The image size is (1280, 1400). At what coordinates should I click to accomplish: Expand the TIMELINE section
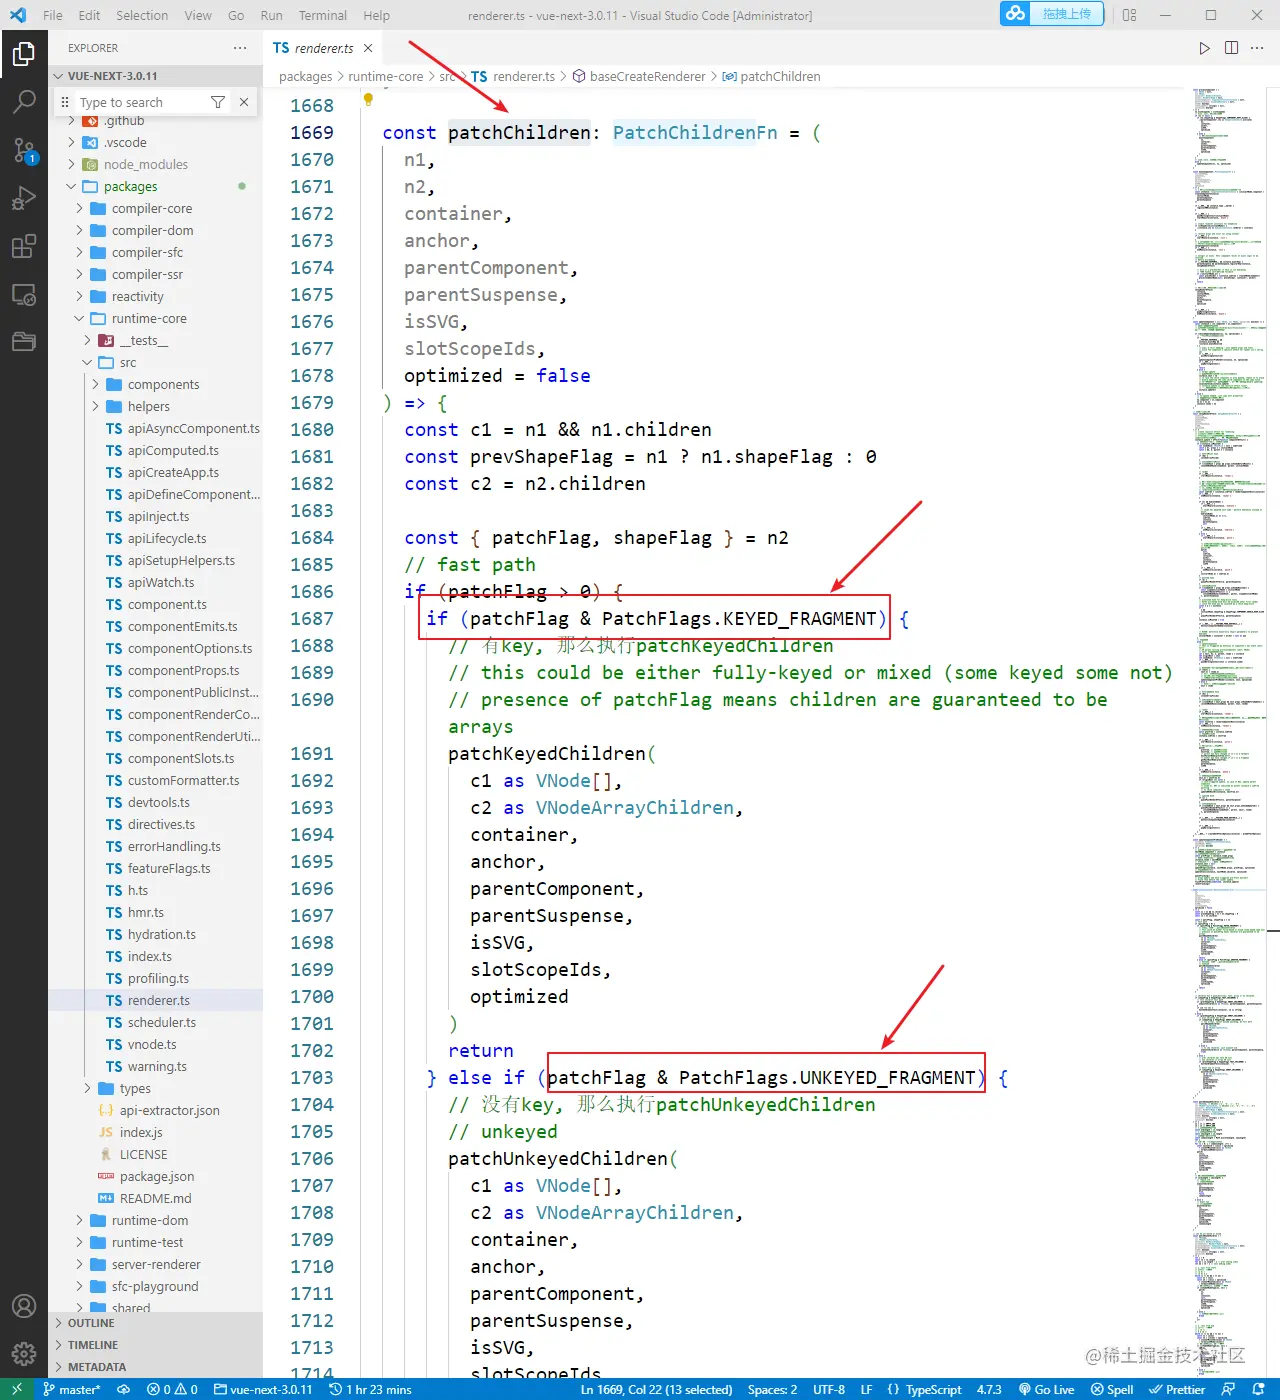tap(155, 1345)
